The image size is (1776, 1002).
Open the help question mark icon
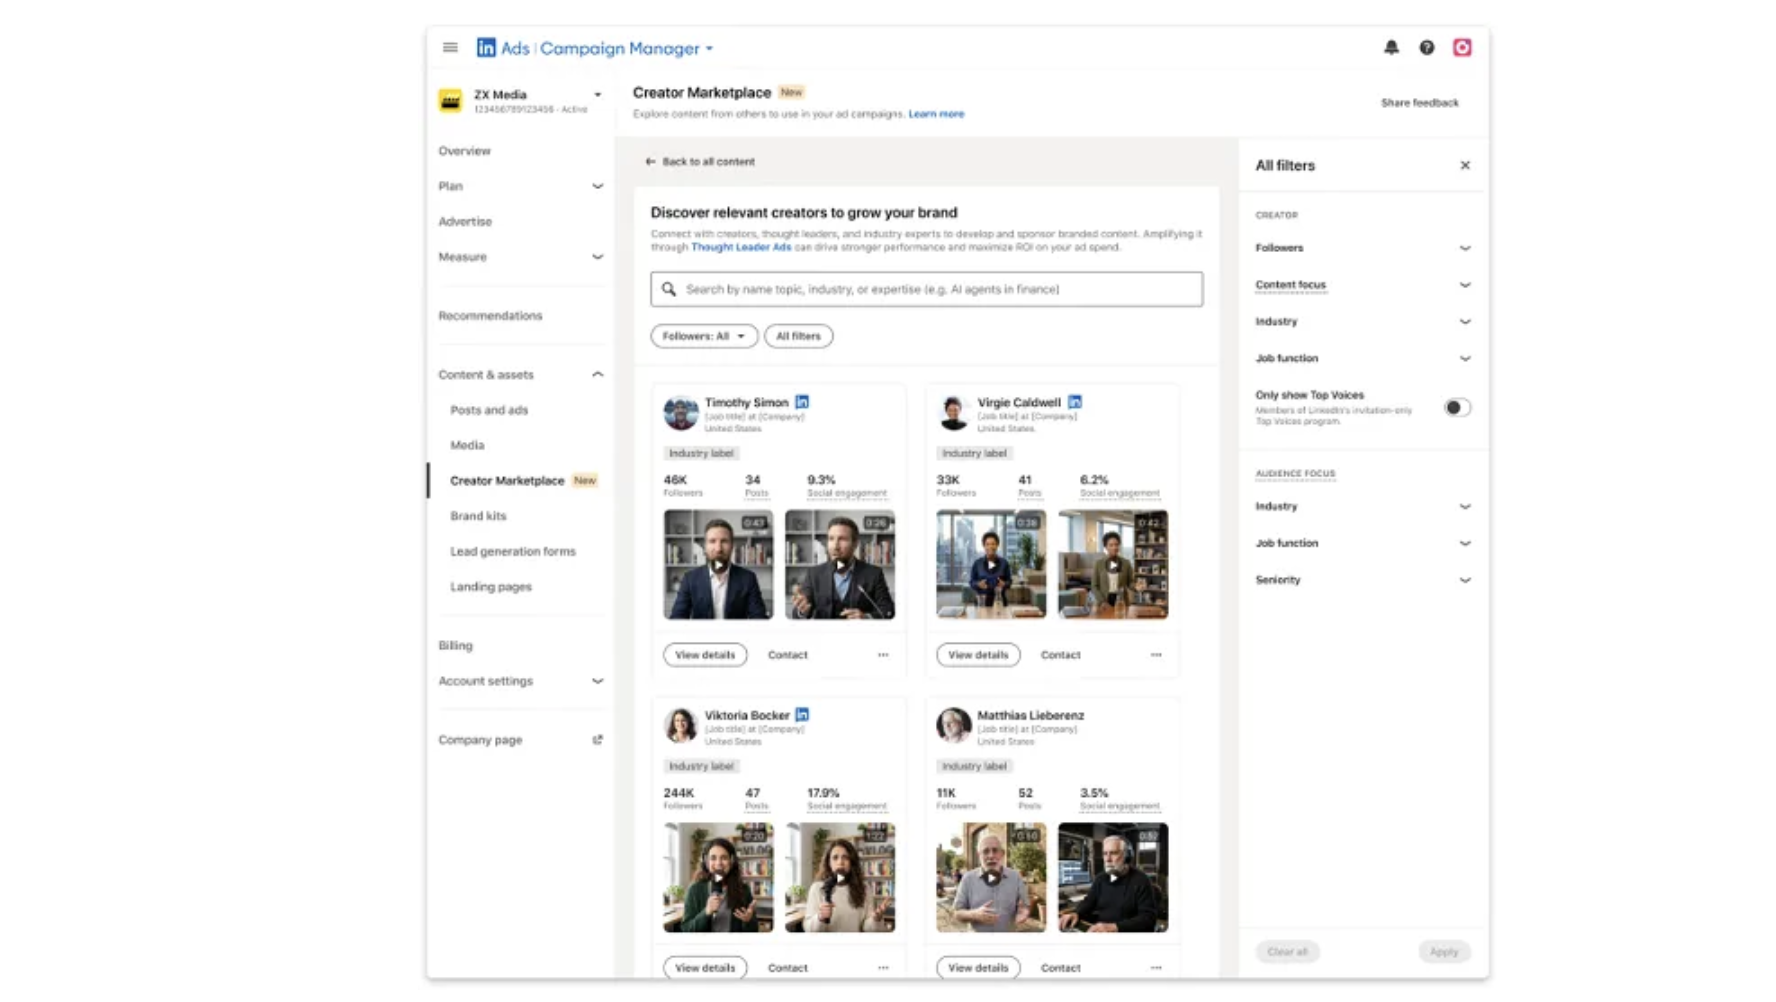tap(1427, 47)
